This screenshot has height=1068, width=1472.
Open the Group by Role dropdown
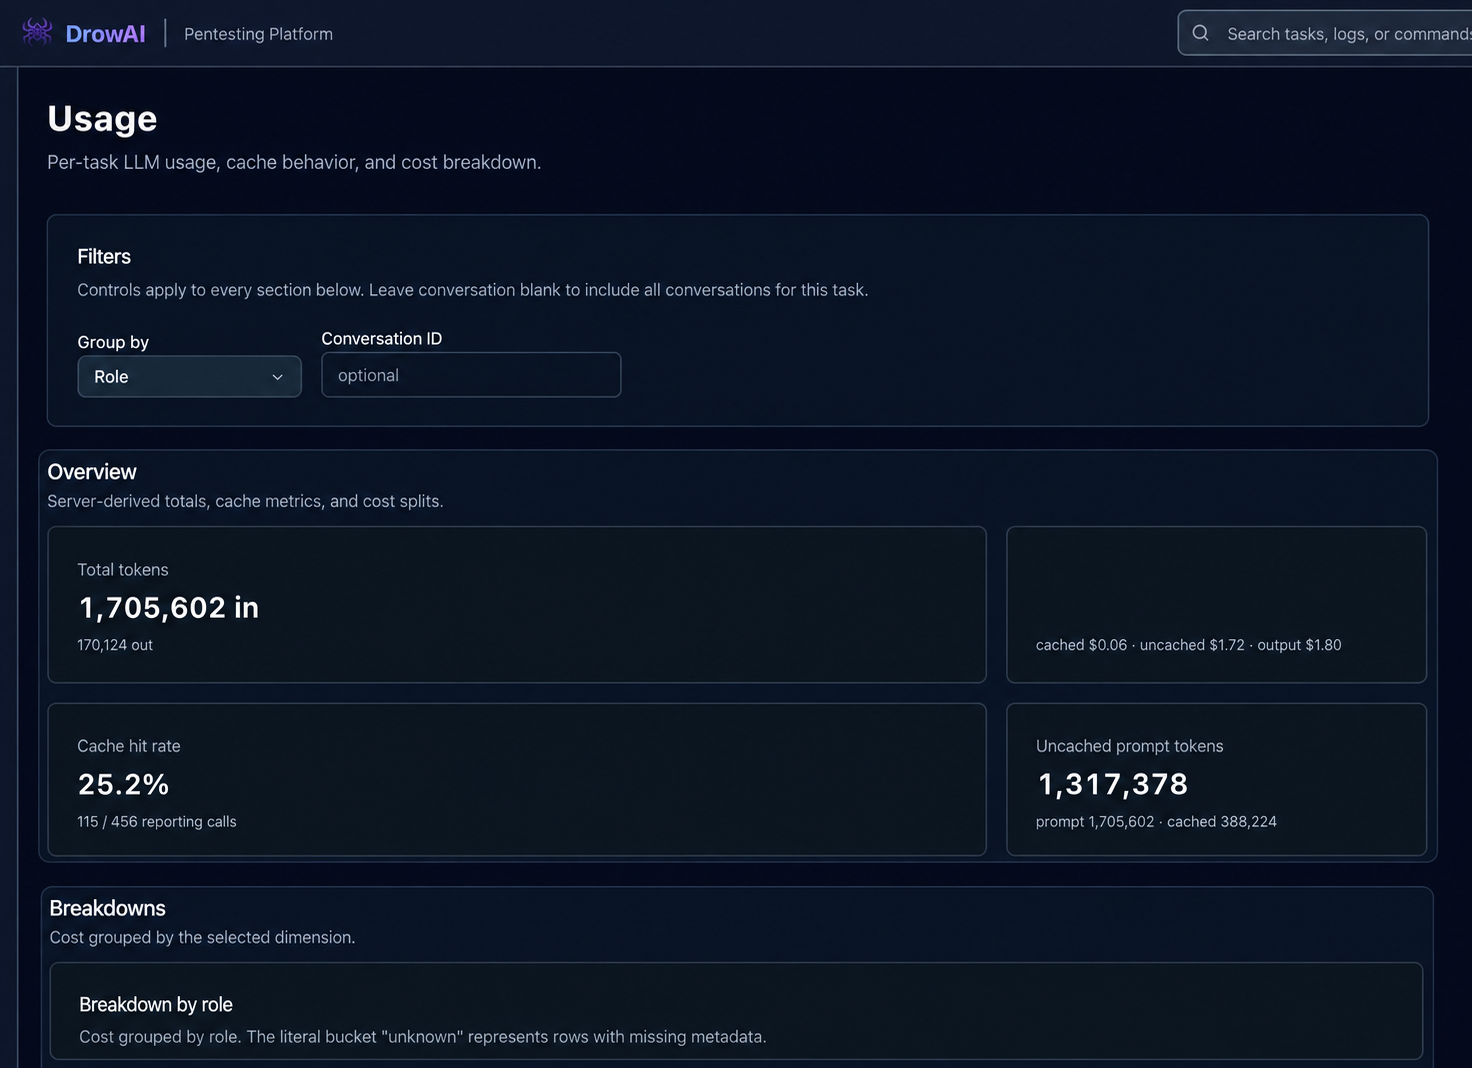189,377
